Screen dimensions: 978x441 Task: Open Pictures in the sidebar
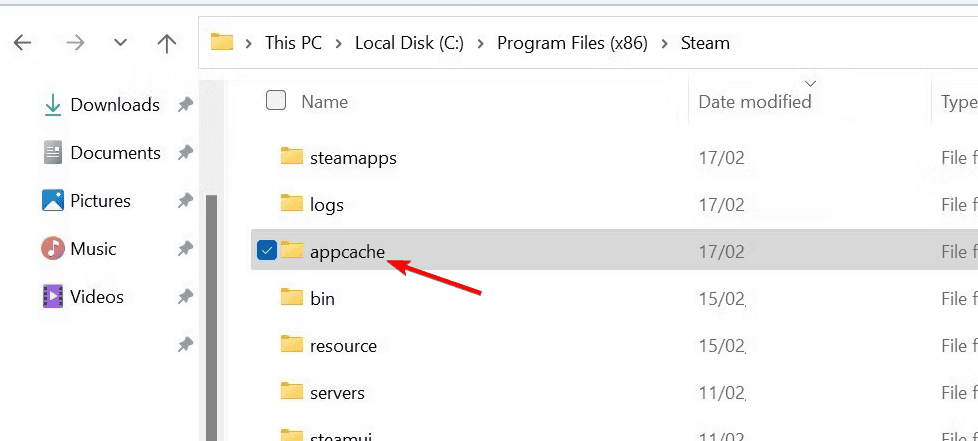(100, 201)
